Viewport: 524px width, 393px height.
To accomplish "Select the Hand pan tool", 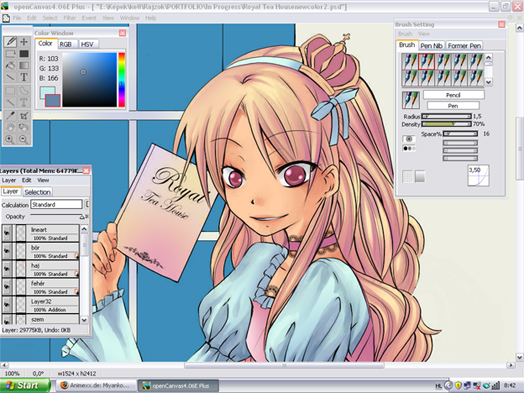I will (x=10, y=127).
